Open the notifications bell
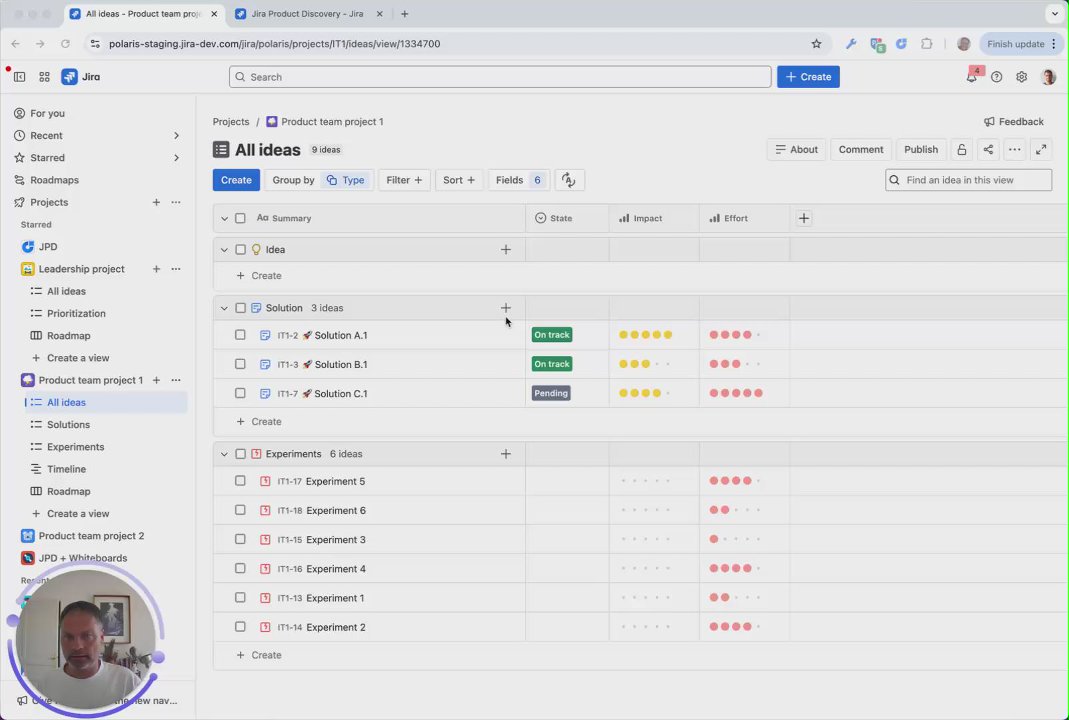This screenshot has width=1069, height=720. tap(972, 77)
